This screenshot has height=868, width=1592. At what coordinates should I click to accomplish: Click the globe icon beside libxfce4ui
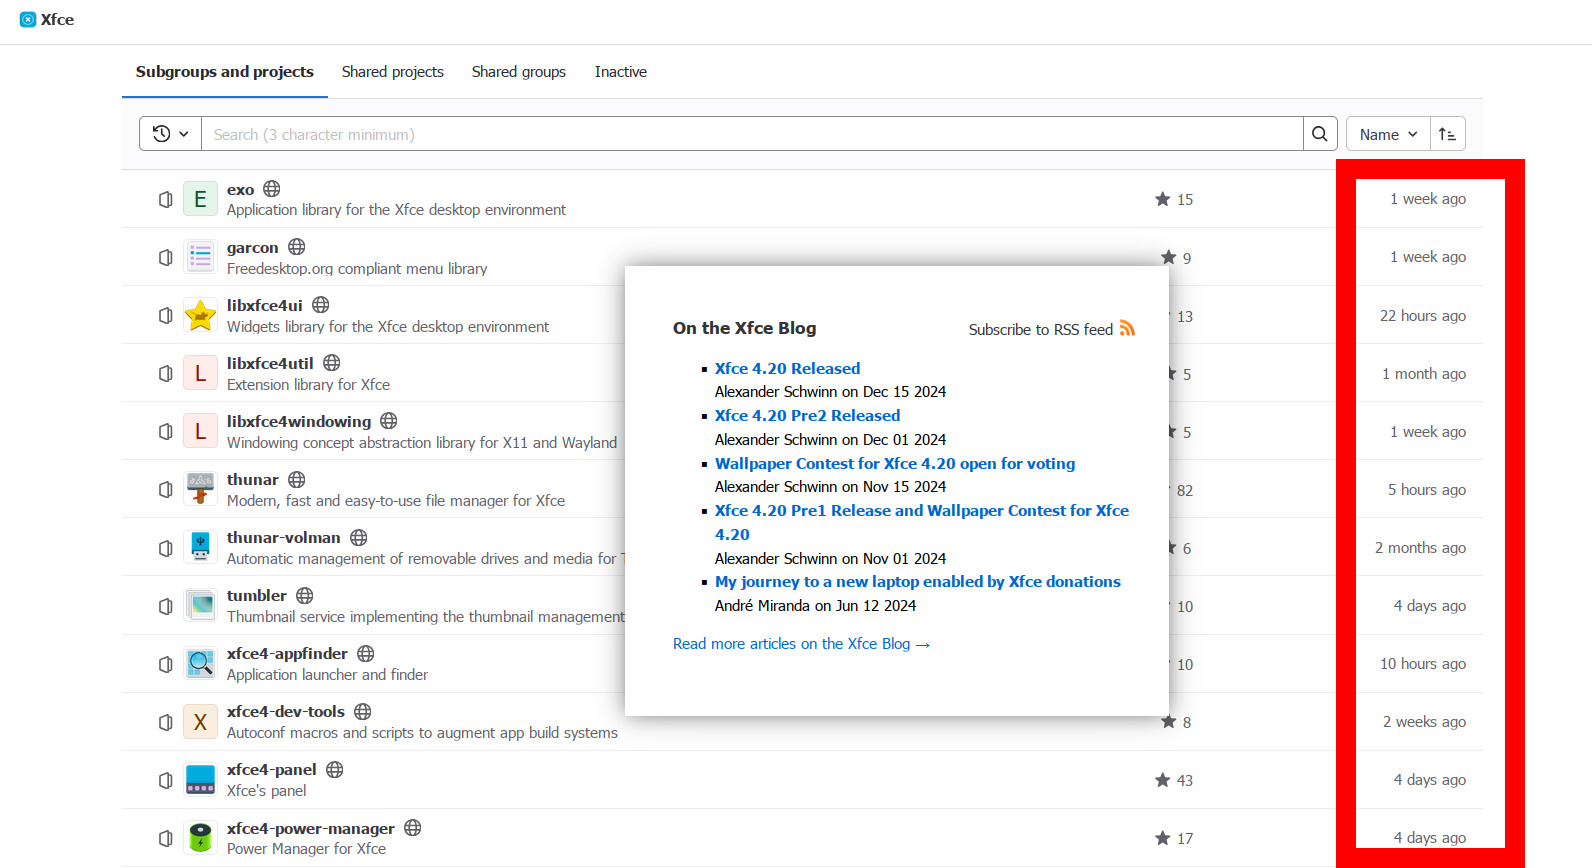pos(320,305)
